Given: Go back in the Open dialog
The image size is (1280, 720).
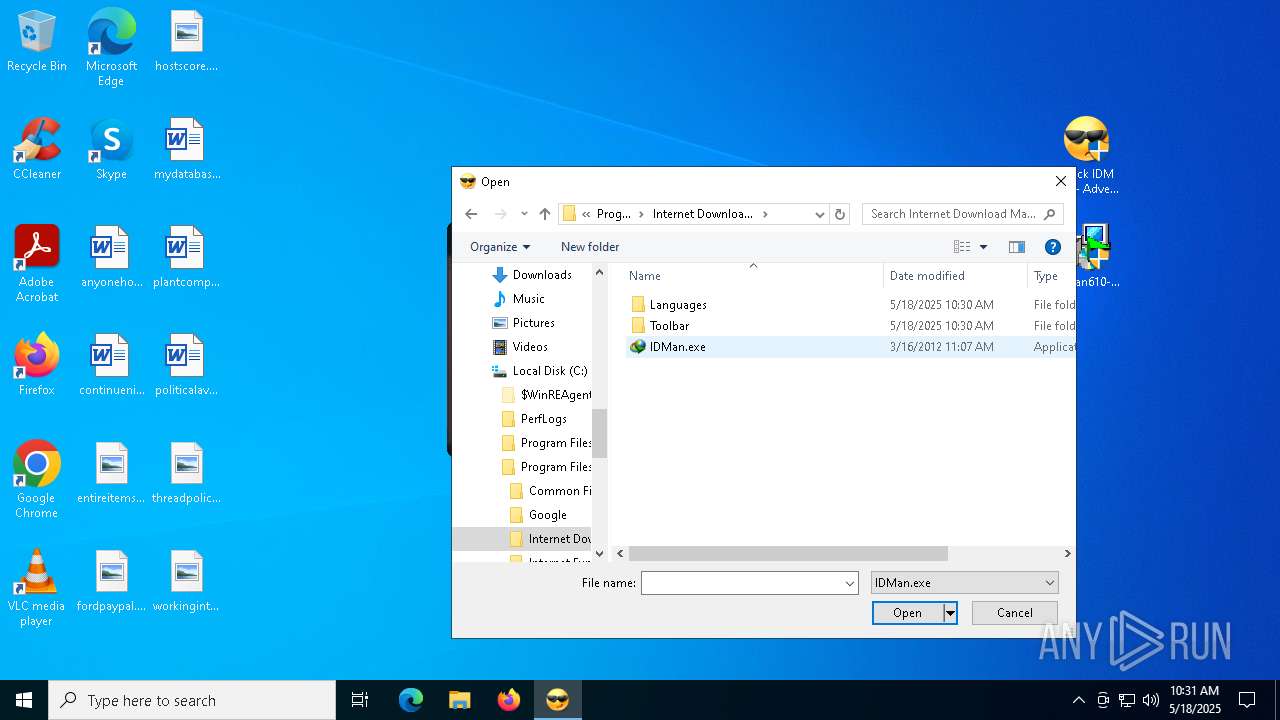Looking at the screenshot, I should (x=471, y=214).
